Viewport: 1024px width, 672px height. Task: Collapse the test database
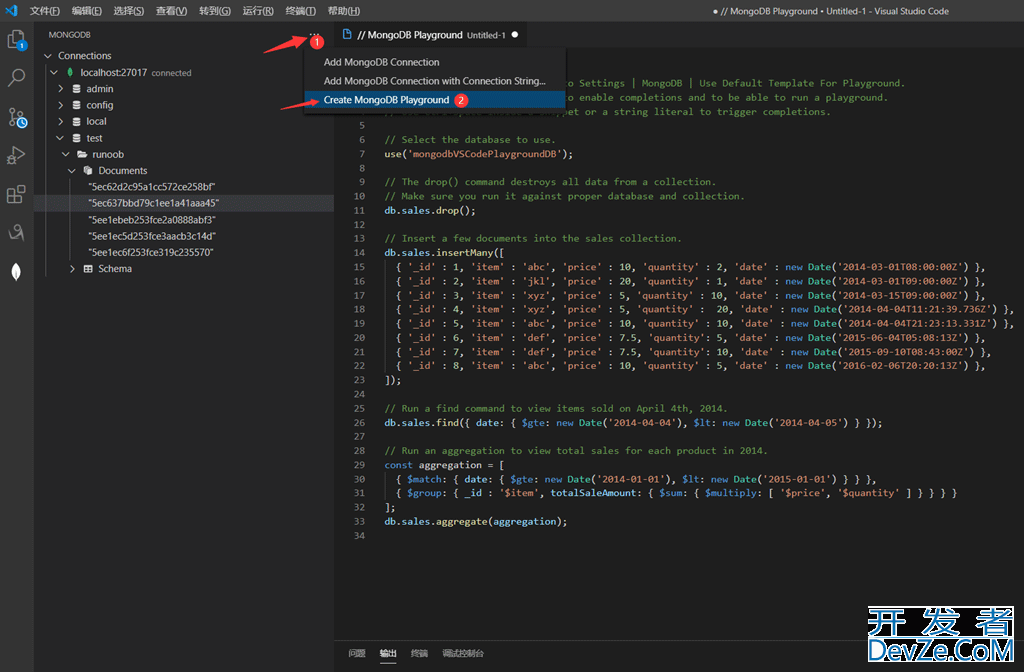point(60,138)
